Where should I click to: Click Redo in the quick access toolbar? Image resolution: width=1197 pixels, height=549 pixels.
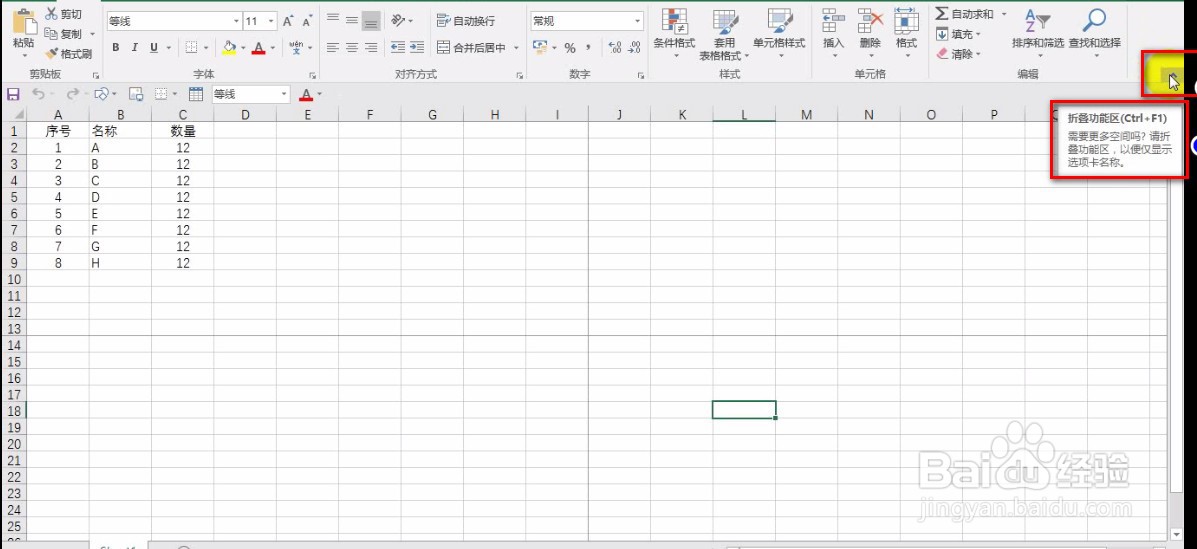pyautogui.click(x=72, y=94)
